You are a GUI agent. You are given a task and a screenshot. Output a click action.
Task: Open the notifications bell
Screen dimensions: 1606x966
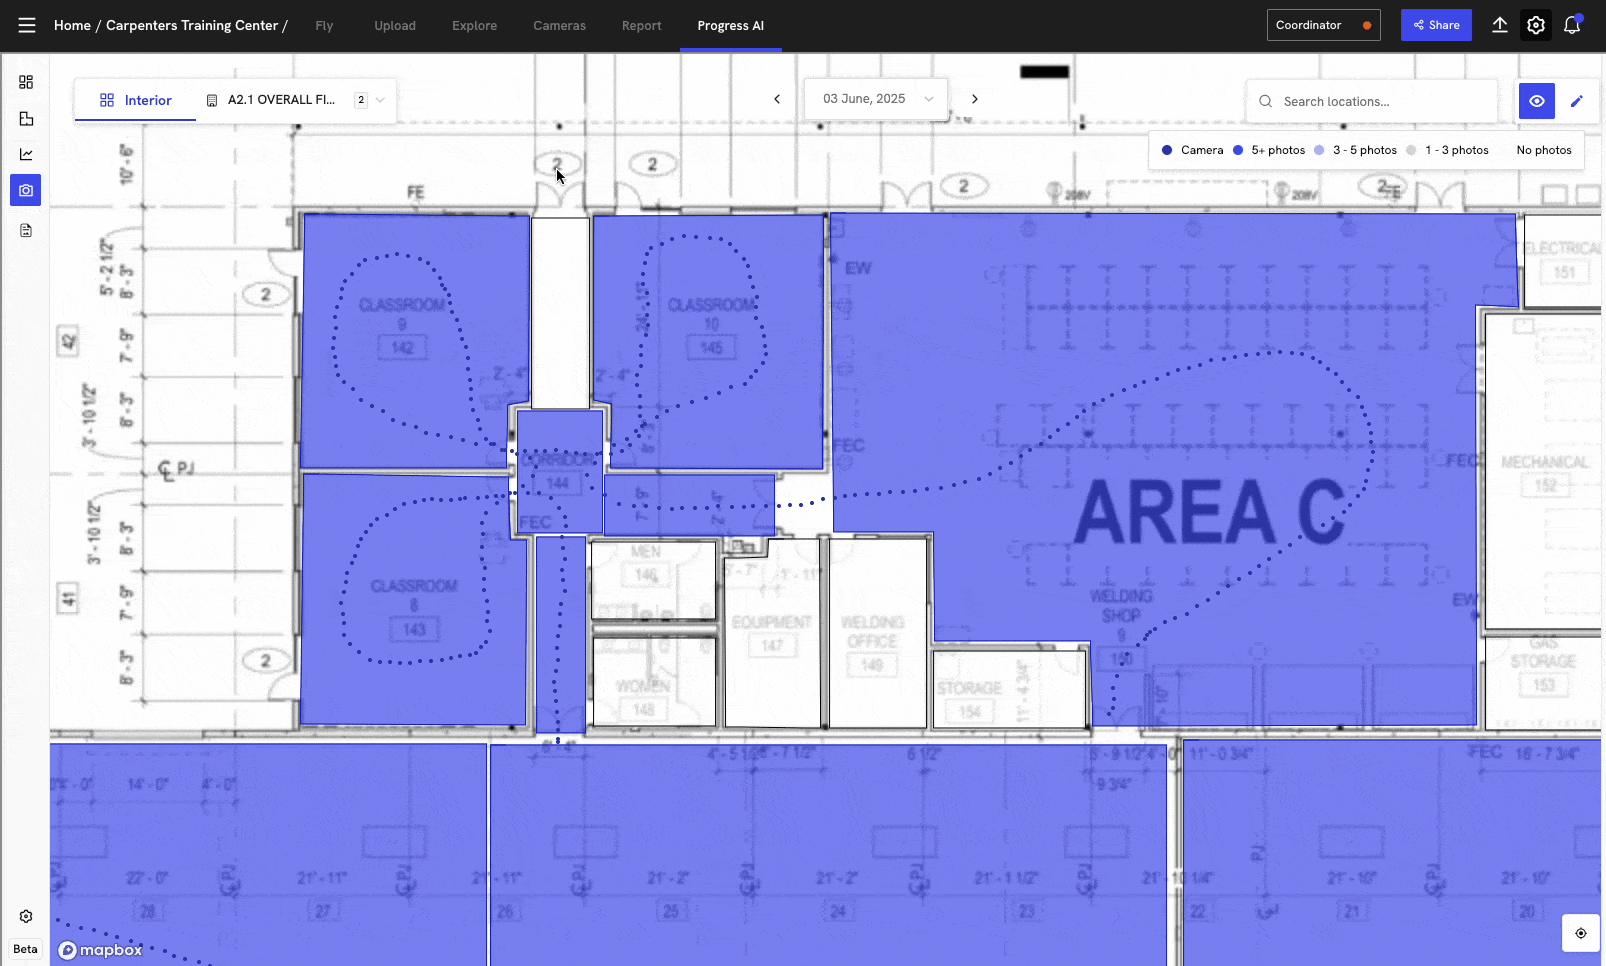pyautogui.click(x=1571, y=25)
